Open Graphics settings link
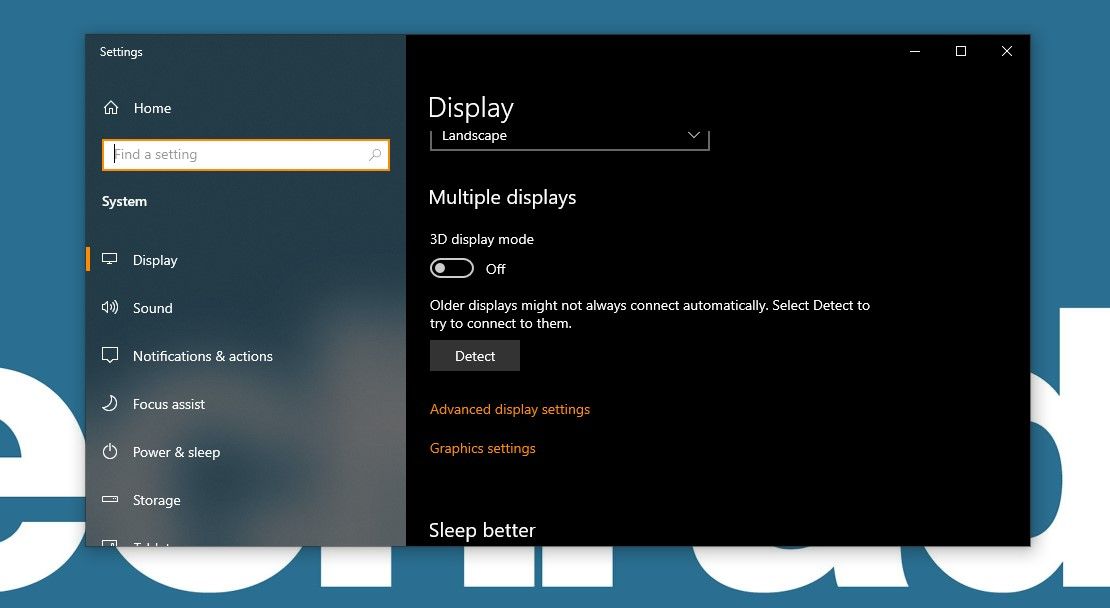Viewport: 1110px width, 608px height. (483, 448)
